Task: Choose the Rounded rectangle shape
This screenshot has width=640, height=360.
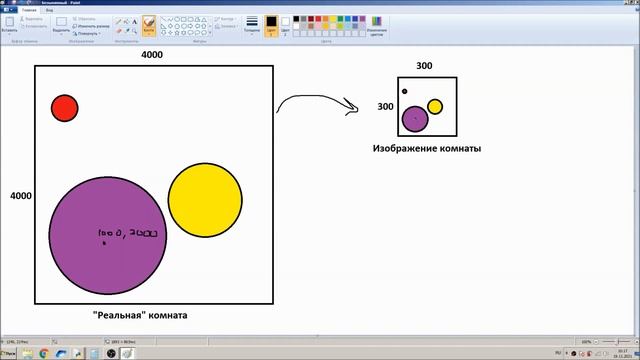Action: (x=191, y=19)
